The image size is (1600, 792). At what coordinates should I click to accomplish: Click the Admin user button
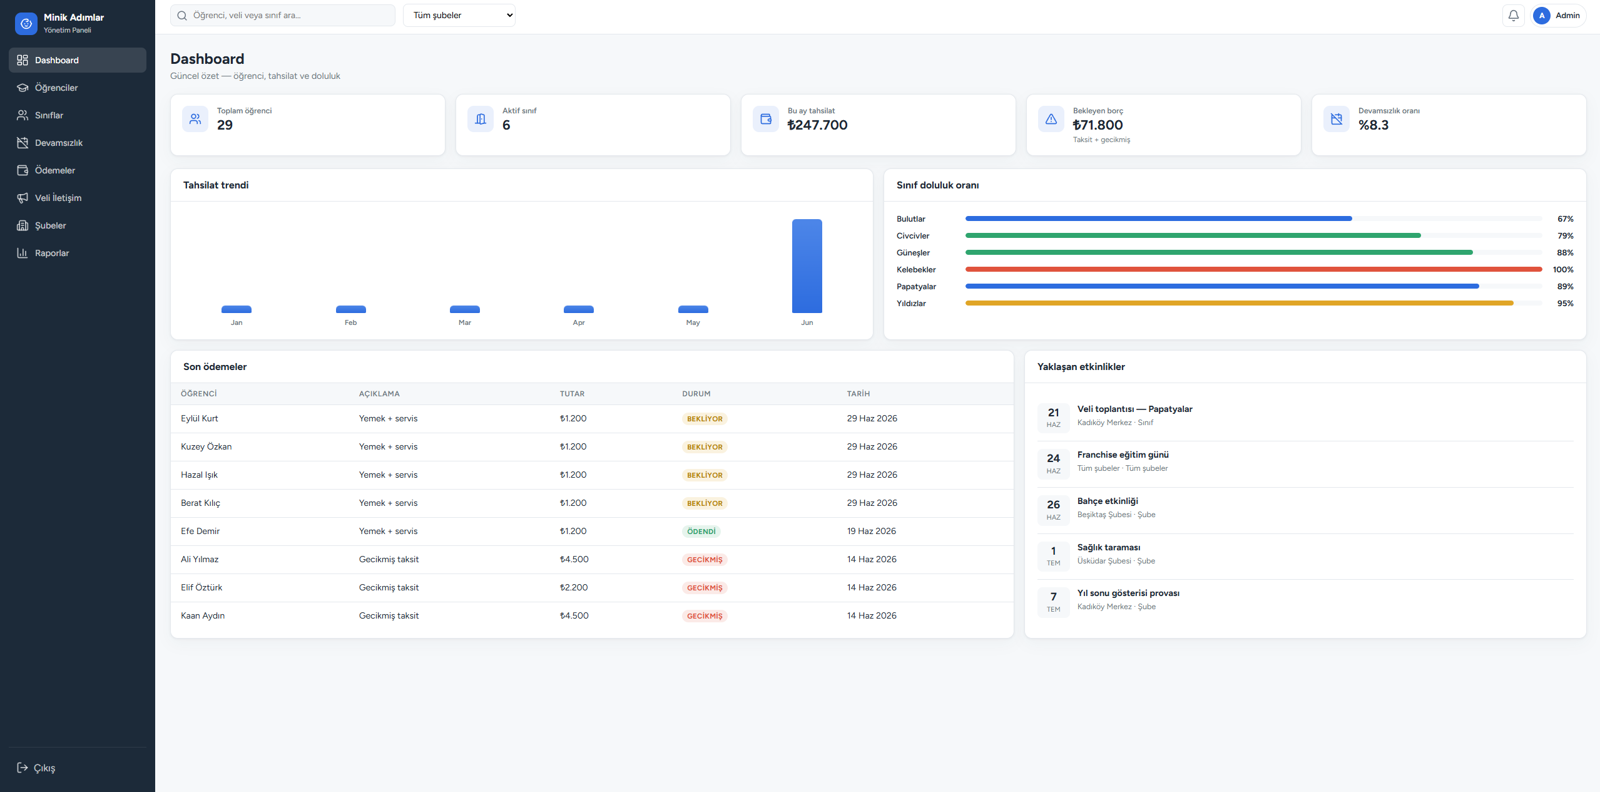tap(1557, 15)
